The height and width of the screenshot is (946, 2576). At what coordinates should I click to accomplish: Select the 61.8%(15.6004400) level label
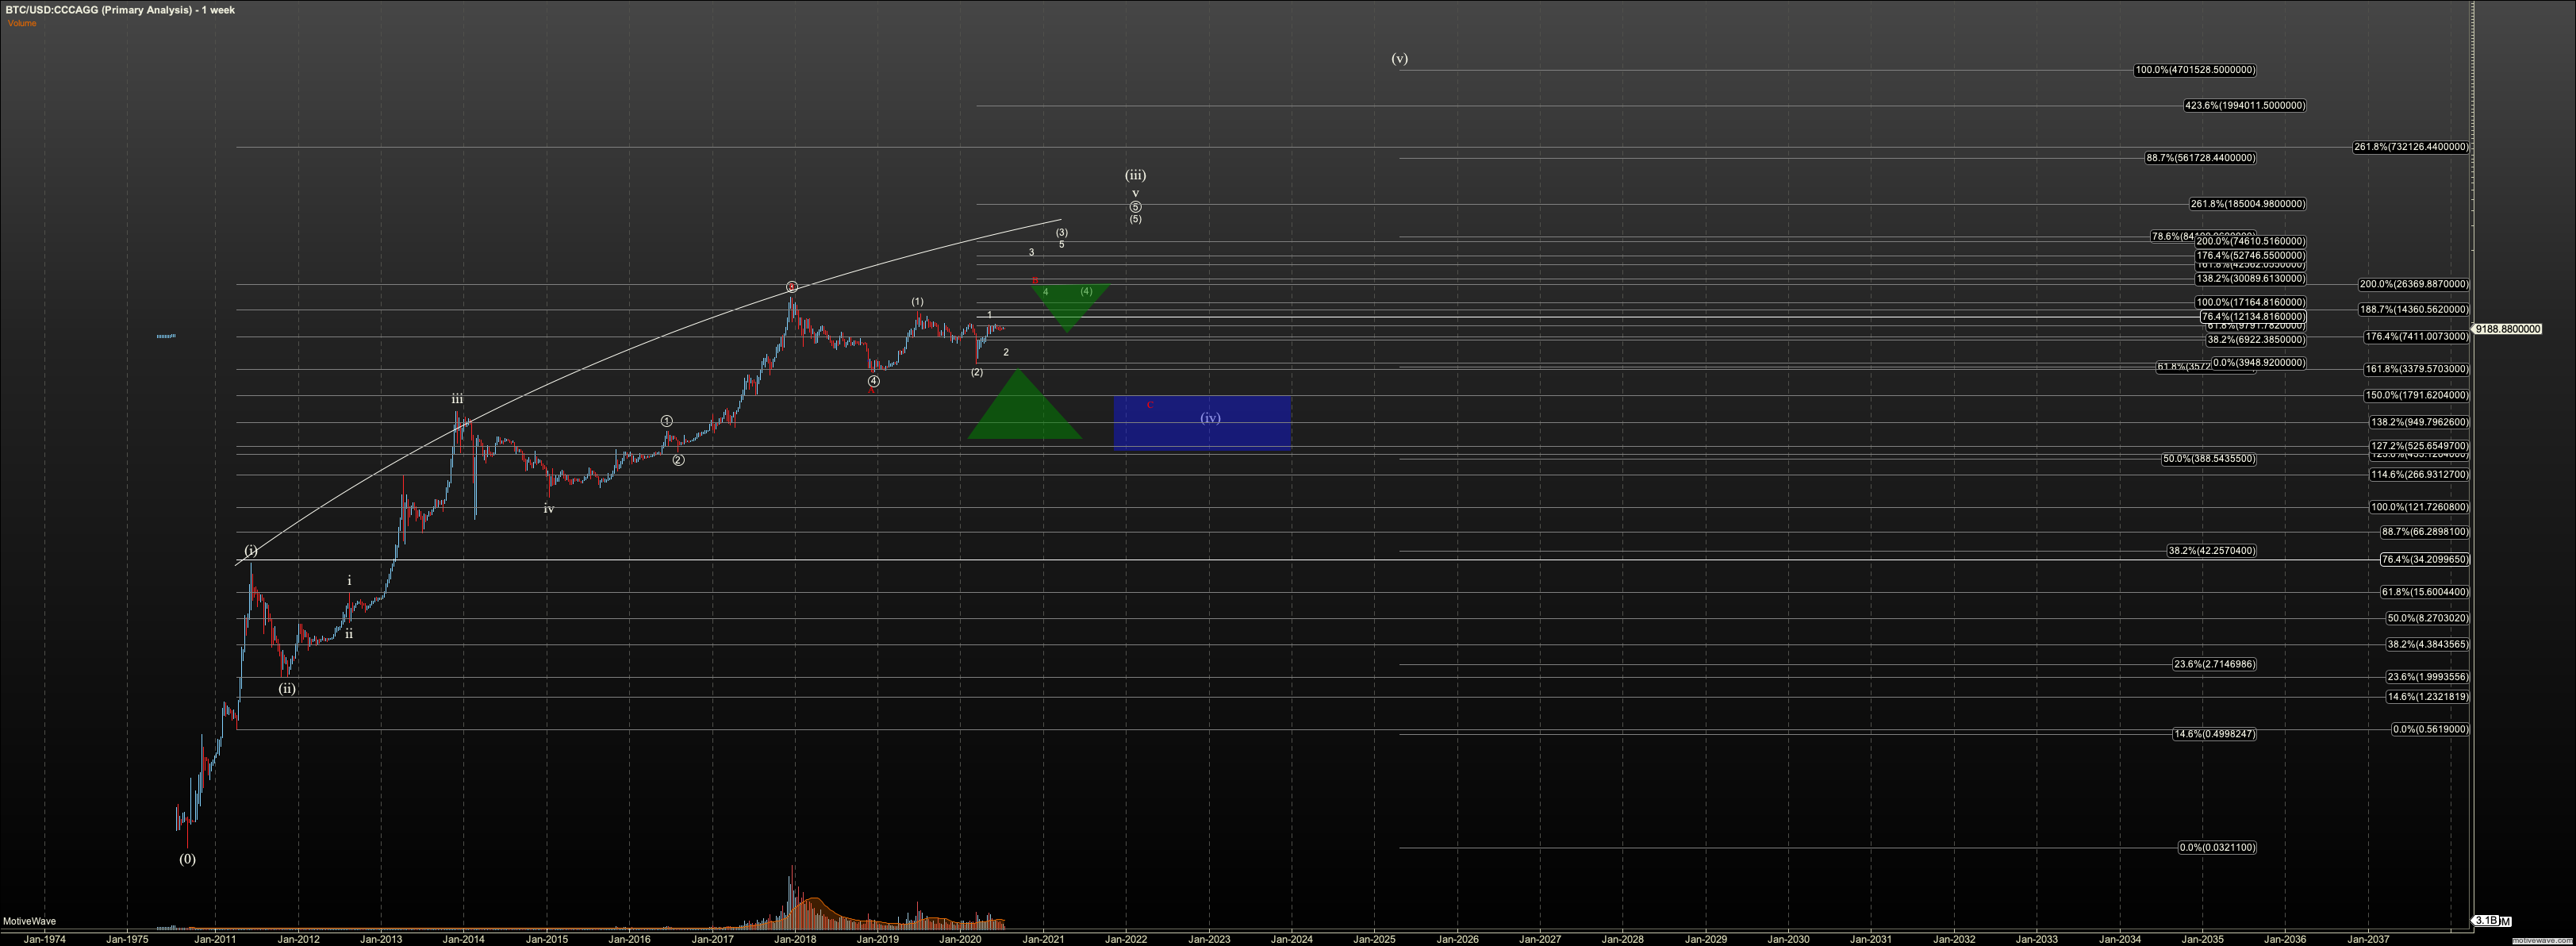pos(2425,592)
